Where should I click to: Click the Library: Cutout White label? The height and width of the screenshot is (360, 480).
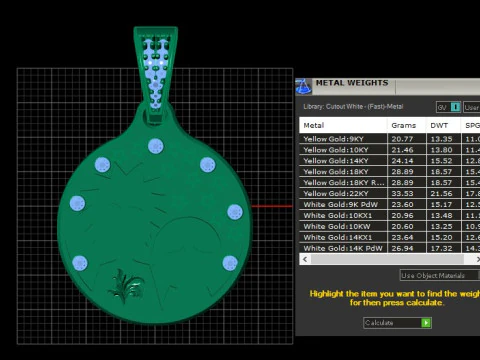[353, 107]
